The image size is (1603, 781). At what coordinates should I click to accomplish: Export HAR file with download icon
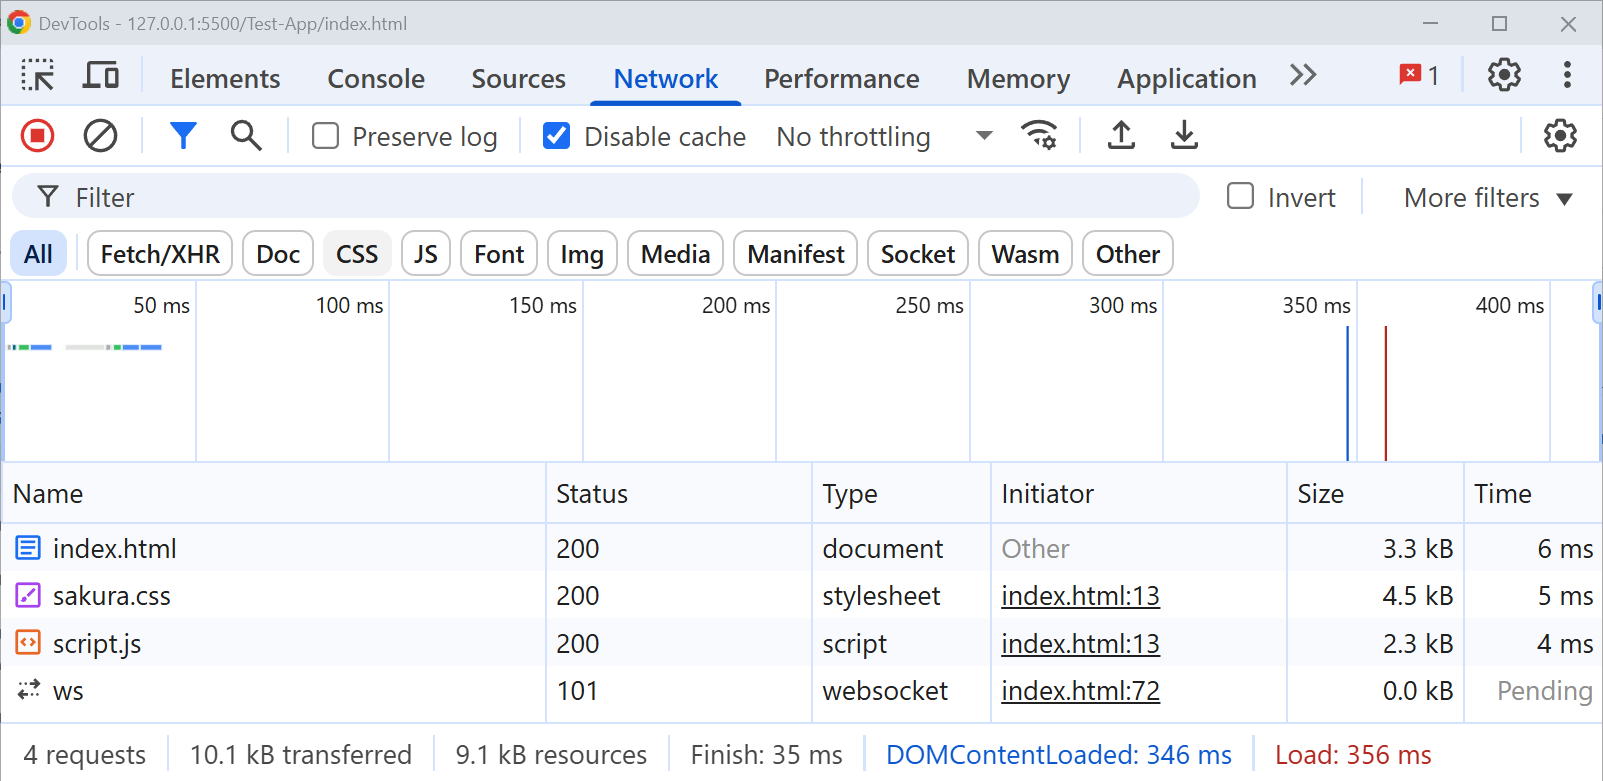tap(1184, 135)
